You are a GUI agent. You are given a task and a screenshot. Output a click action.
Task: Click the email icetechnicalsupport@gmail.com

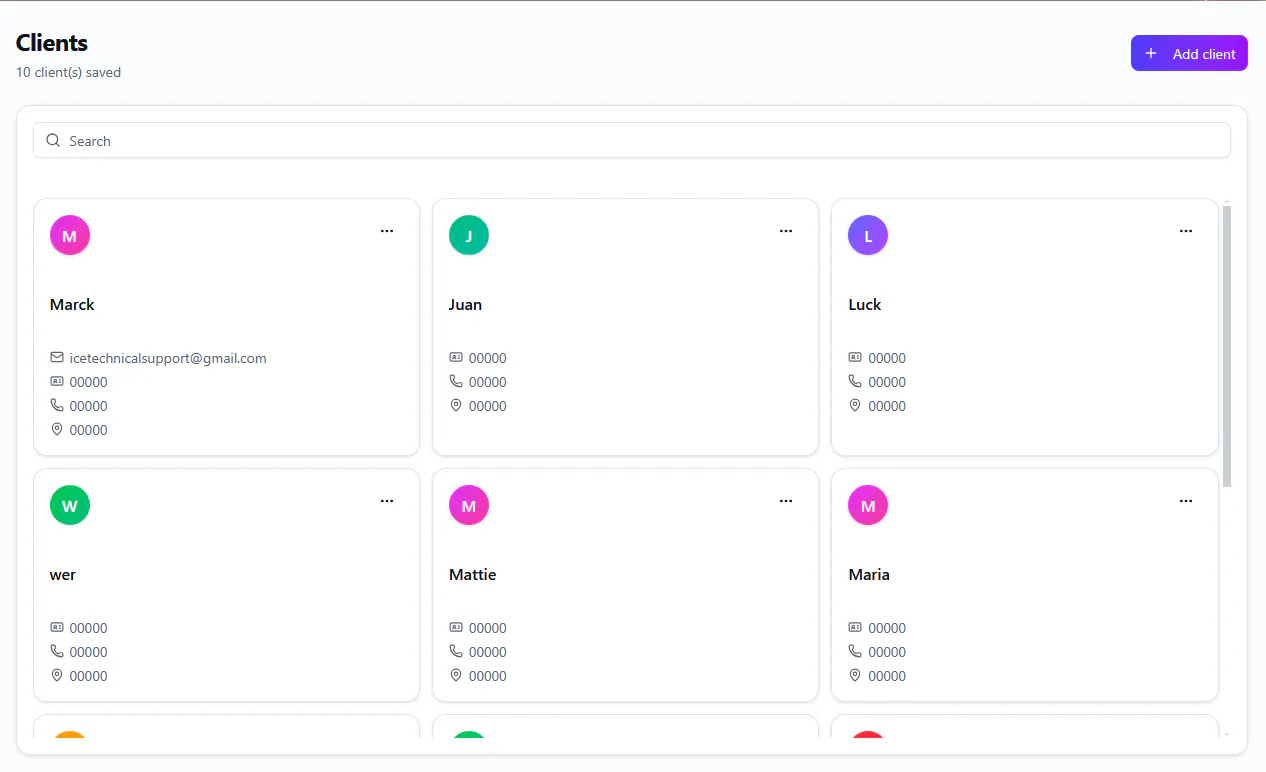168,358
